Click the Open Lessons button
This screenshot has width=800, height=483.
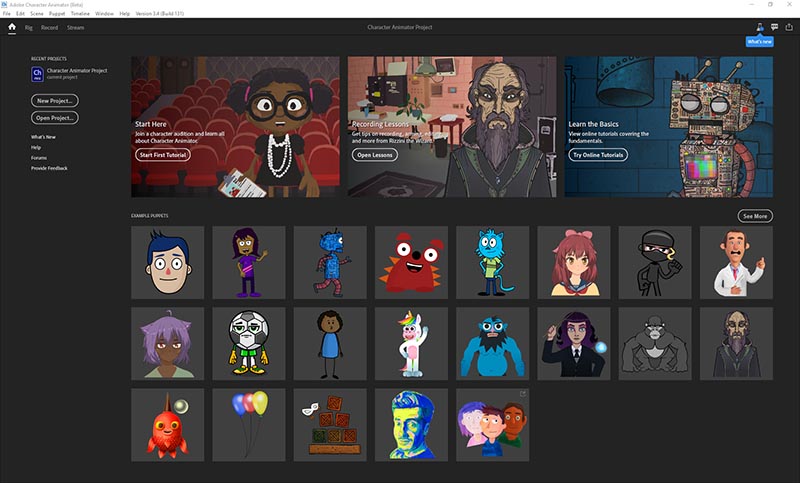[374, 155]
